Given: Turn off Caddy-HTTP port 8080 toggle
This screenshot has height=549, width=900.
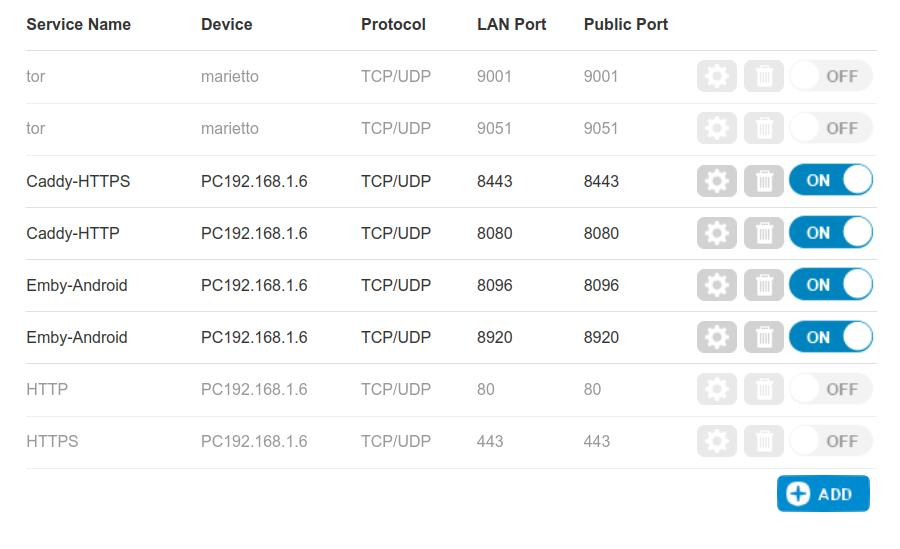Looking at the screenshot, I should pyautogui.click(x=831, y=232).
